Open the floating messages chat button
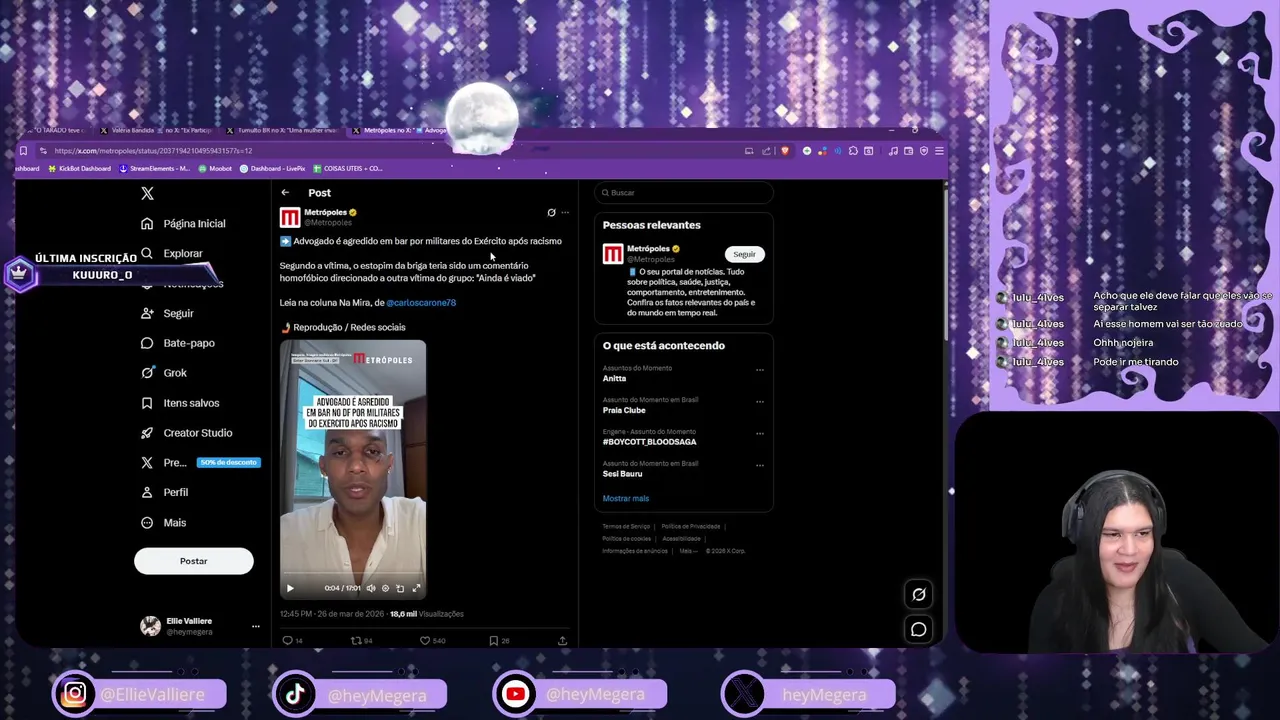Image resolution: width=1280 pixels, height=720 pixels. (x=919, y=629)
